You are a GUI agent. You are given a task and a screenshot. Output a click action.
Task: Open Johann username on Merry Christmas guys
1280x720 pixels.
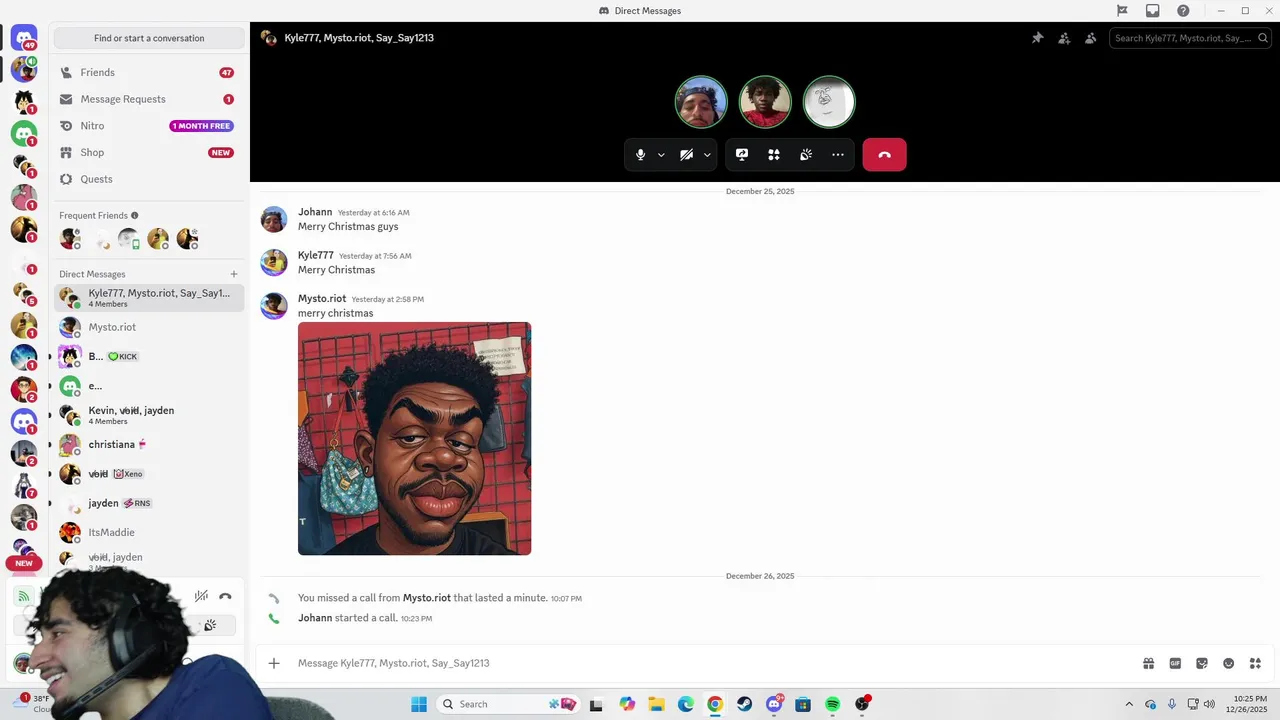(x=315, y=212)
